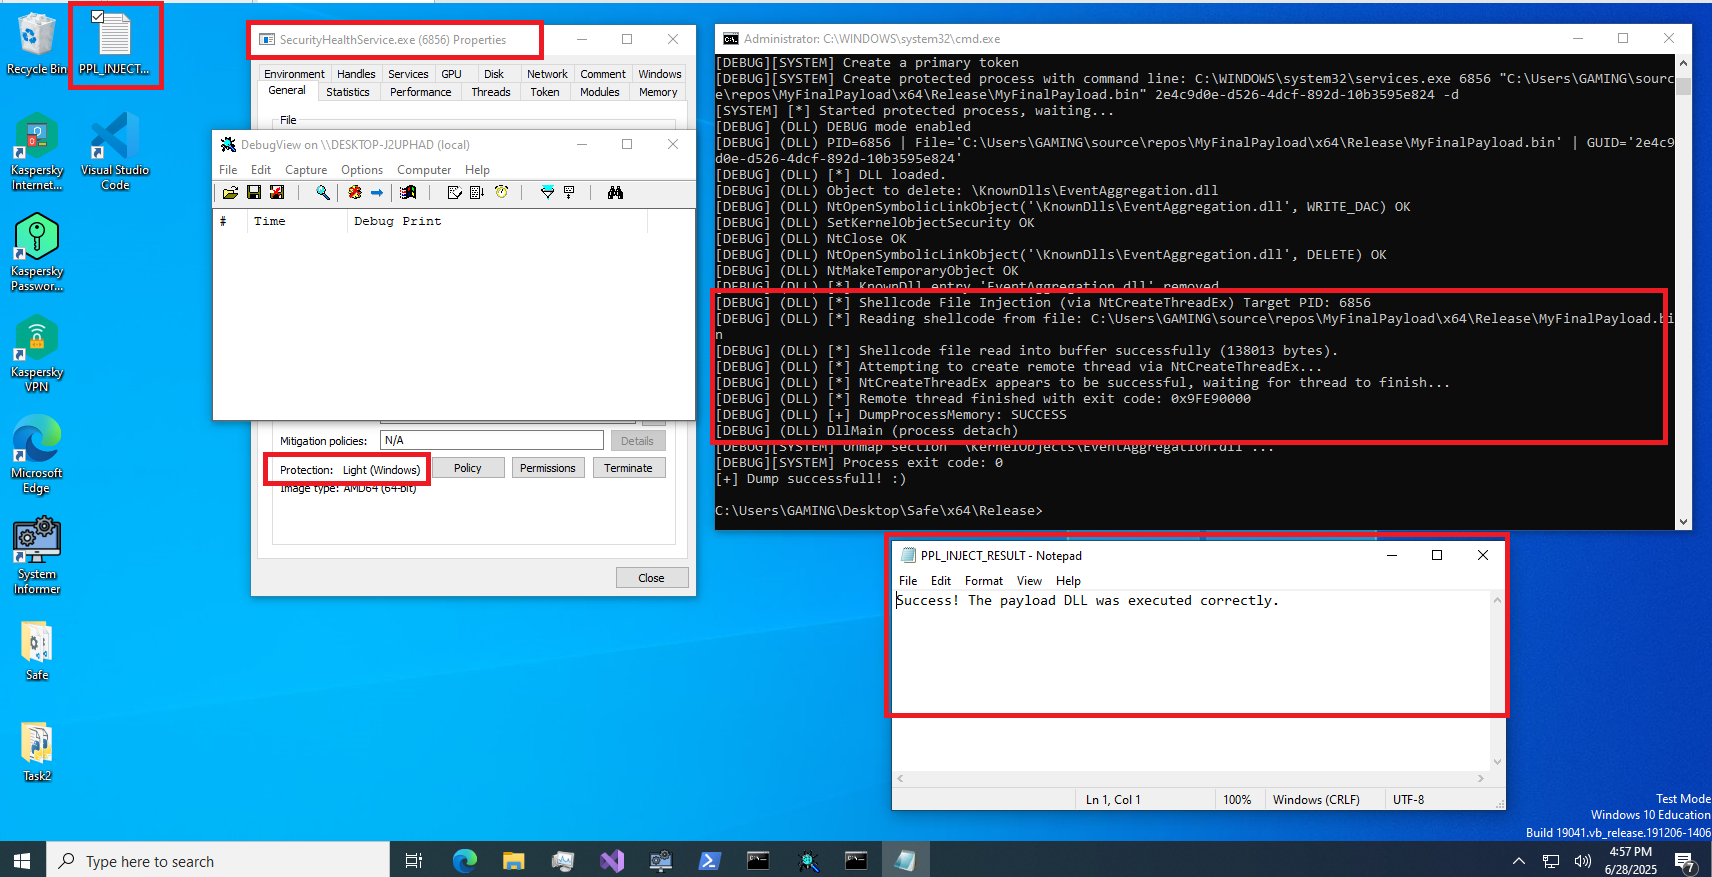Click the Find binoculars icon in DebugView
Screen dimensions: 1712x877
tap(615, 192)
